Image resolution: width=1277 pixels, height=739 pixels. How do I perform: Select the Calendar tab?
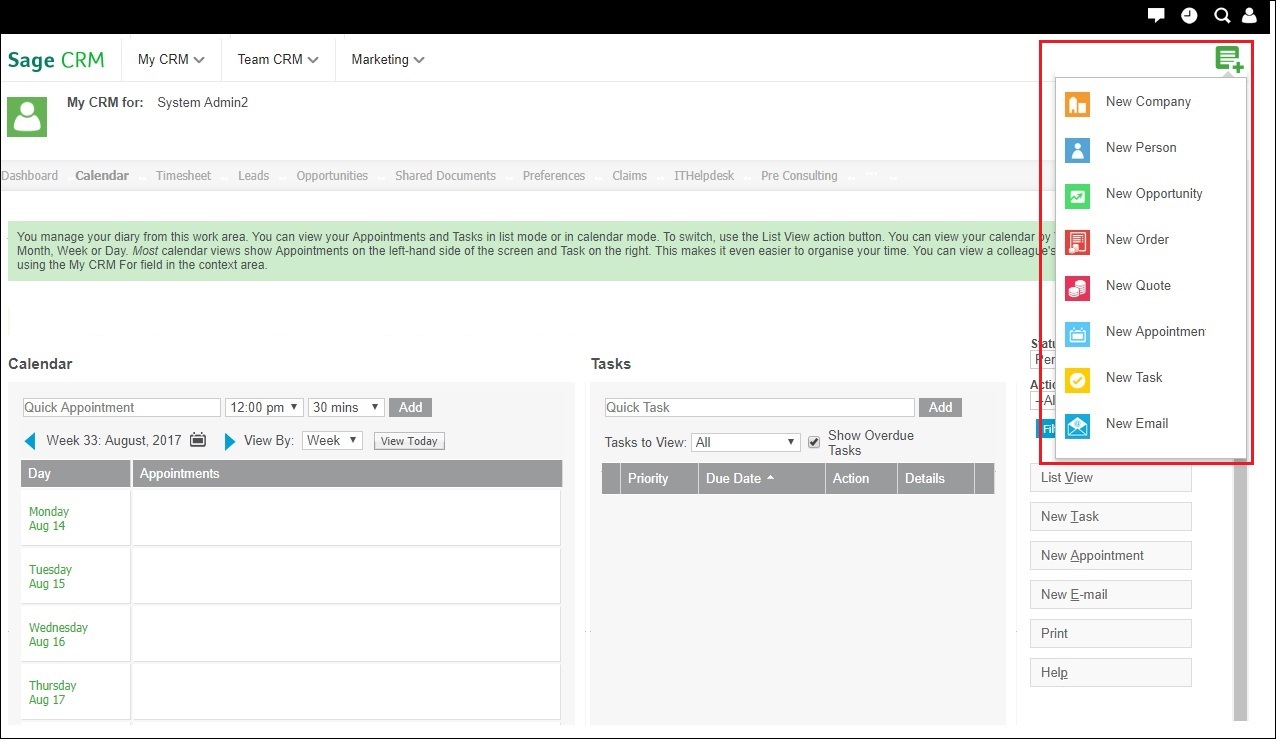102,176
